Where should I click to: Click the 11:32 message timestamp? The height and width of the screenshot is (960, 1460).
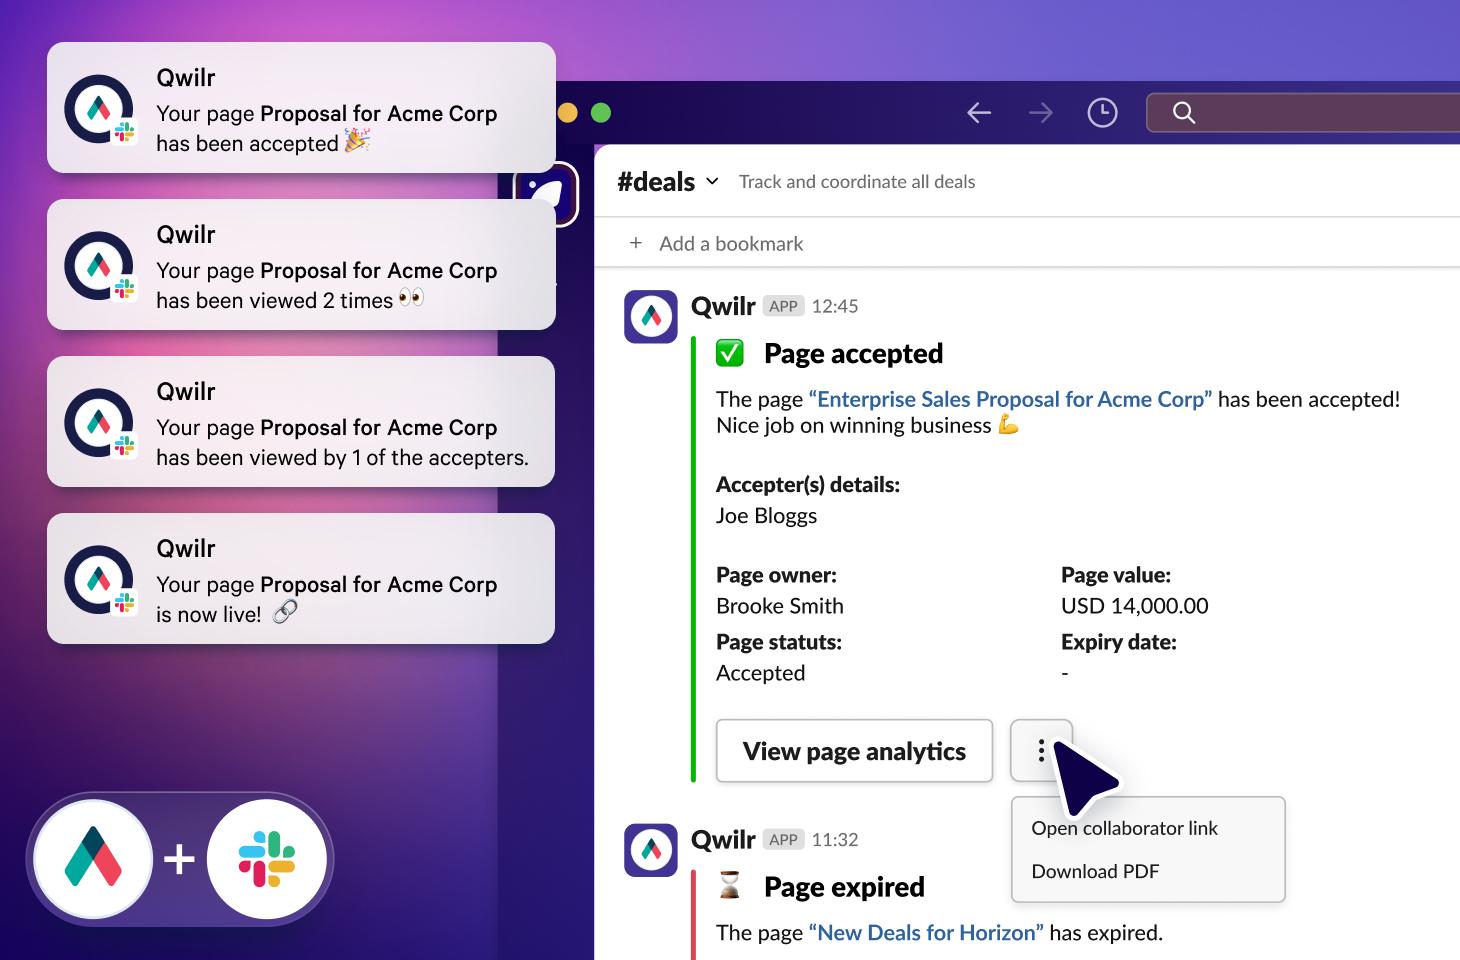point(835,839)
